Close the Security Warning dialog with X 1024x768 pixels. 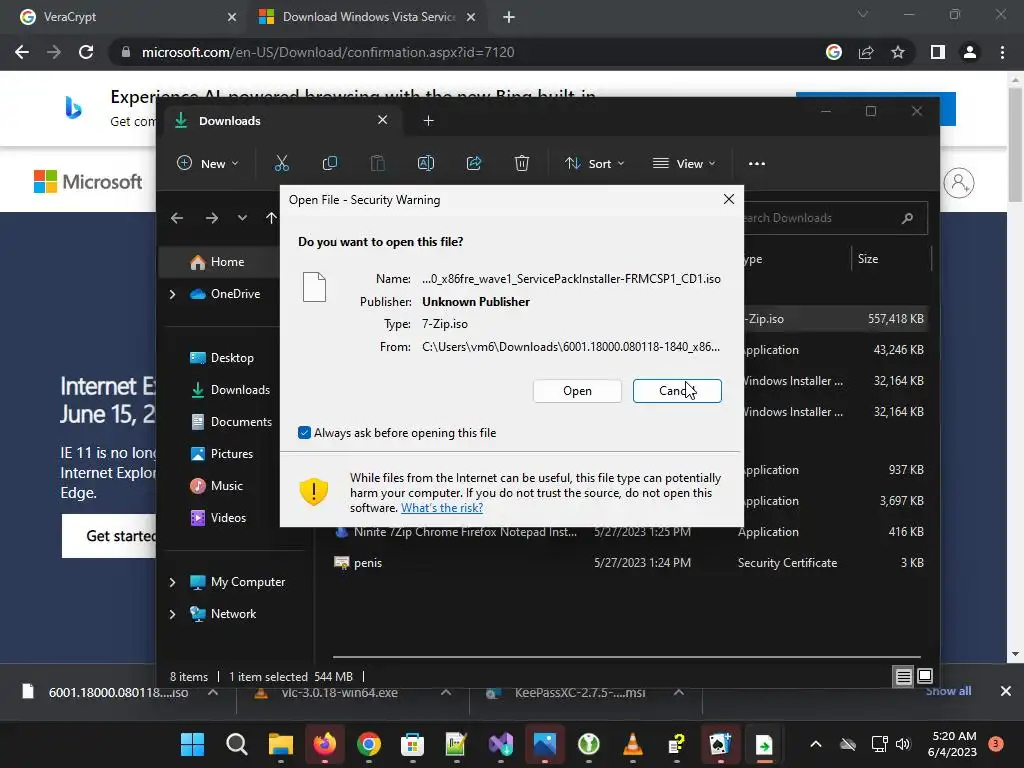click(729, 199)
